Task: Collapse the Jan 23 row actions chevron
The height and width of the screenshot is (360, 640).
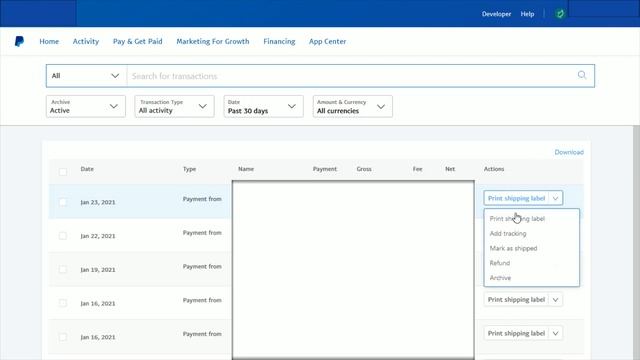Action: (556, 198)
